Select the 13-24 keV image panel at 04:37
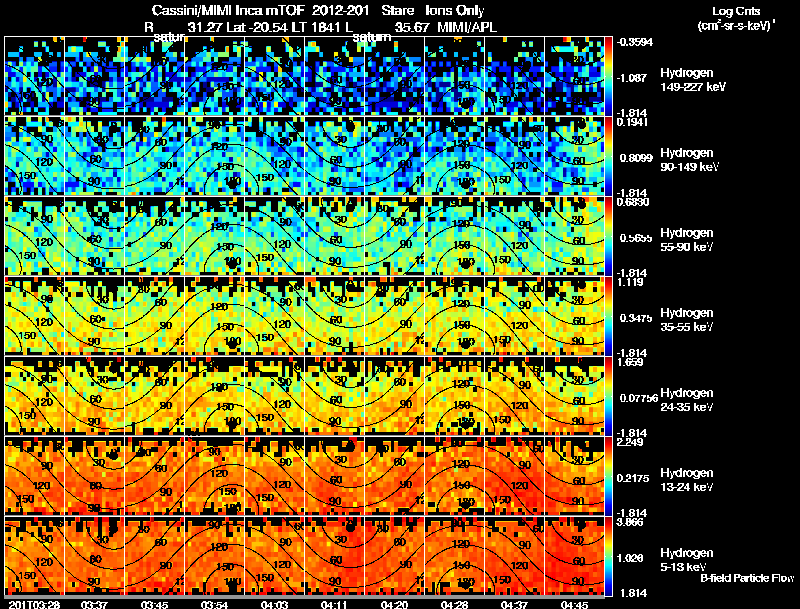 [x=515, y=476]
